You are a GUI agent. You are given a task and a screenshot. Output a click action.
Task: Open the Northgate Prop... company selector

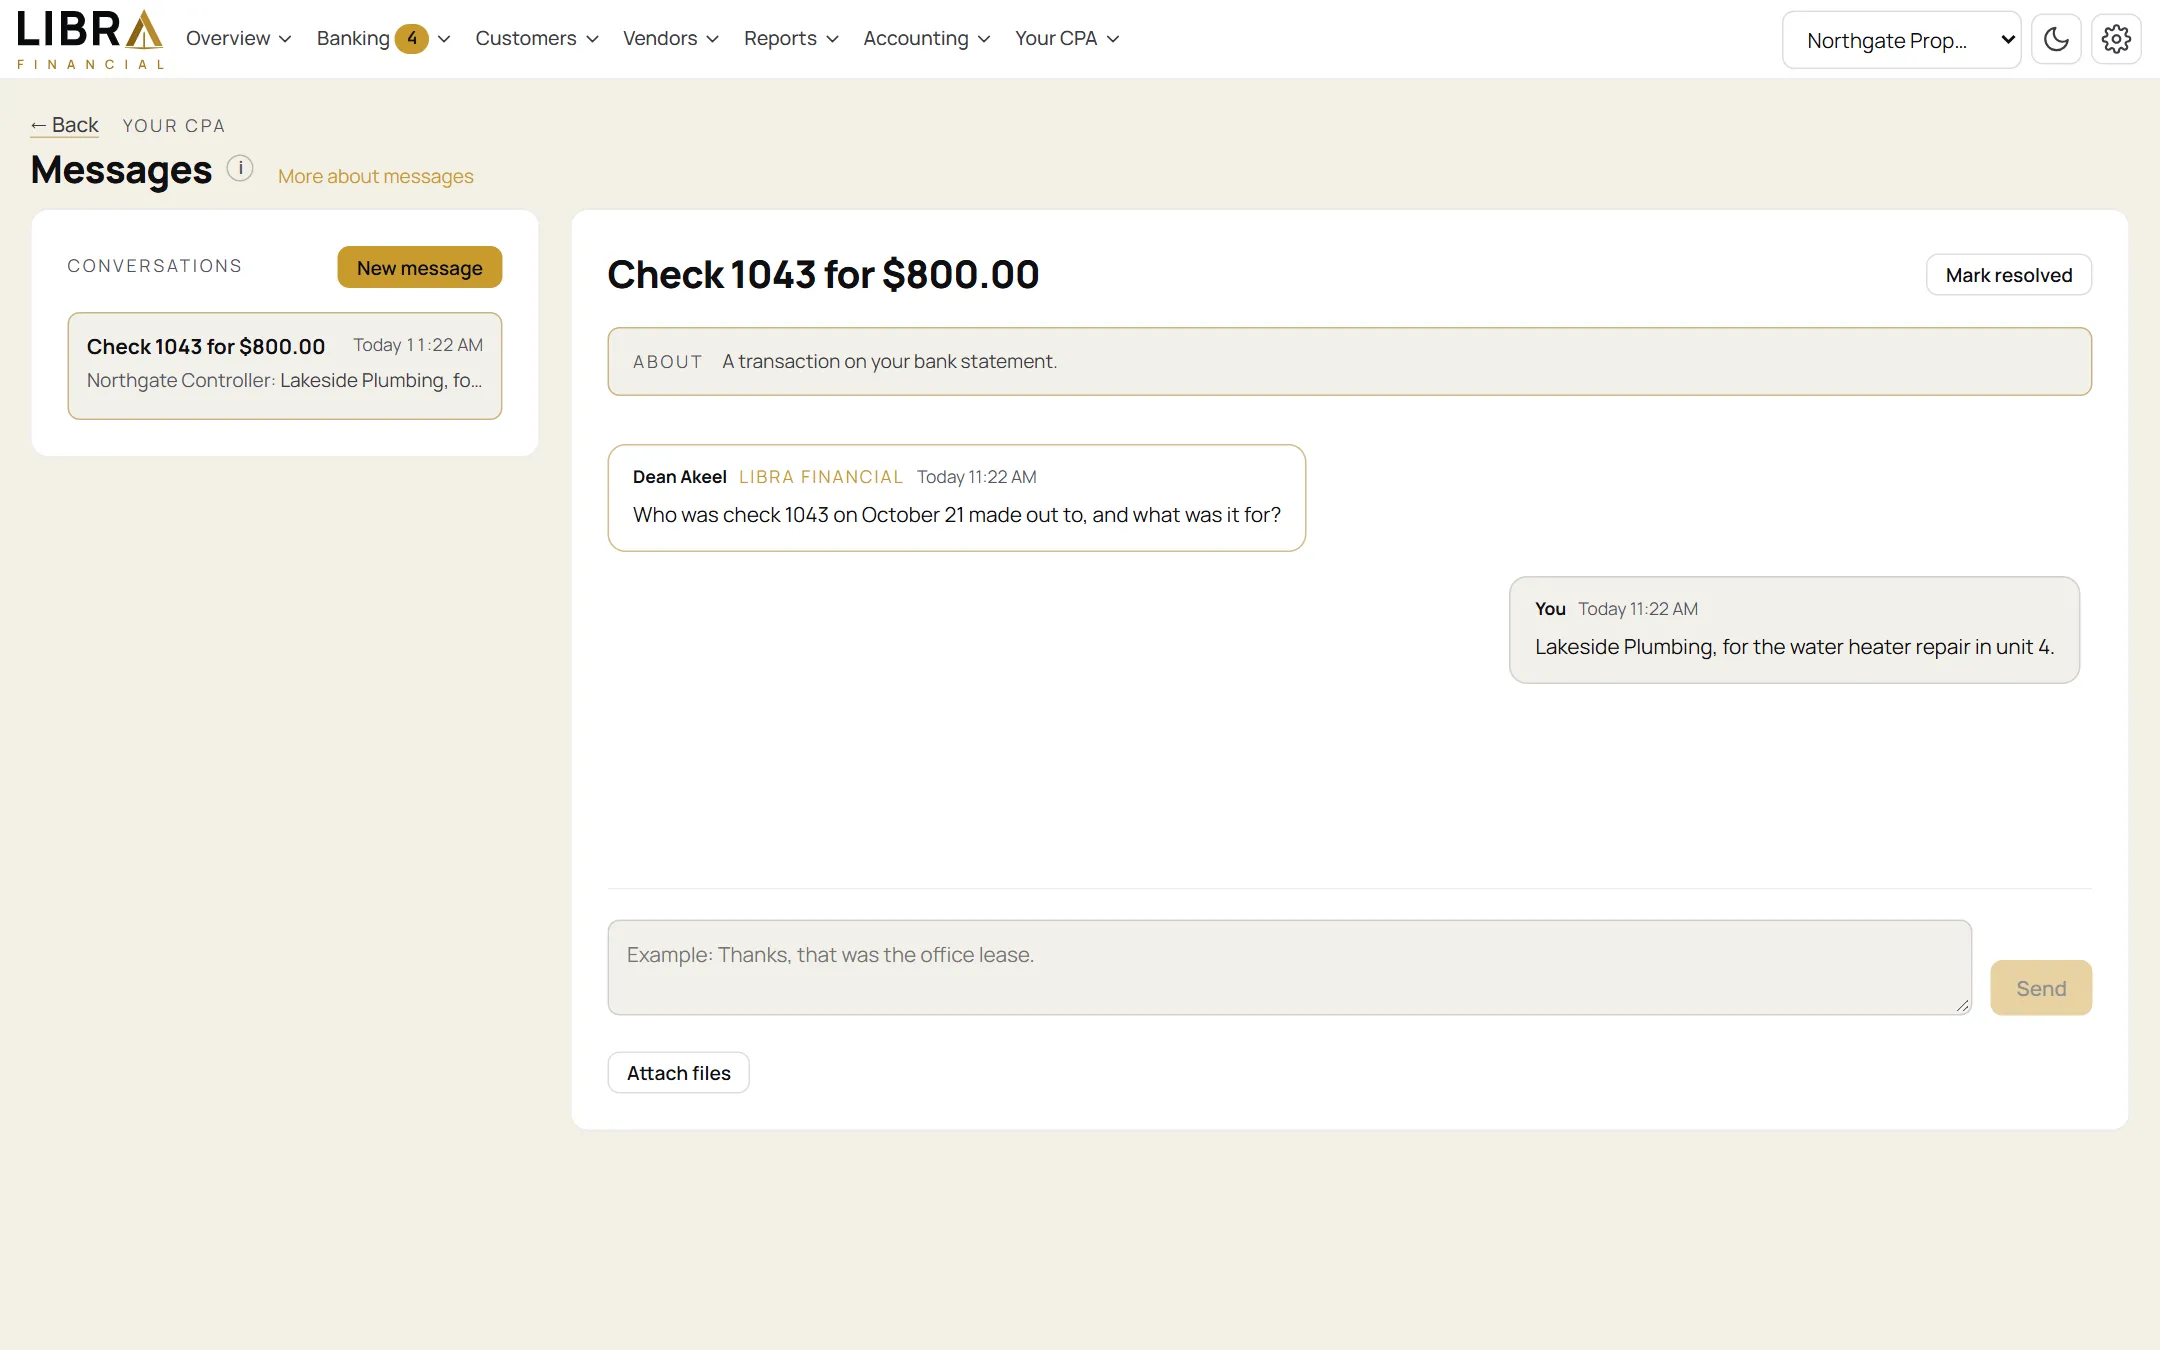(1901, 40)
